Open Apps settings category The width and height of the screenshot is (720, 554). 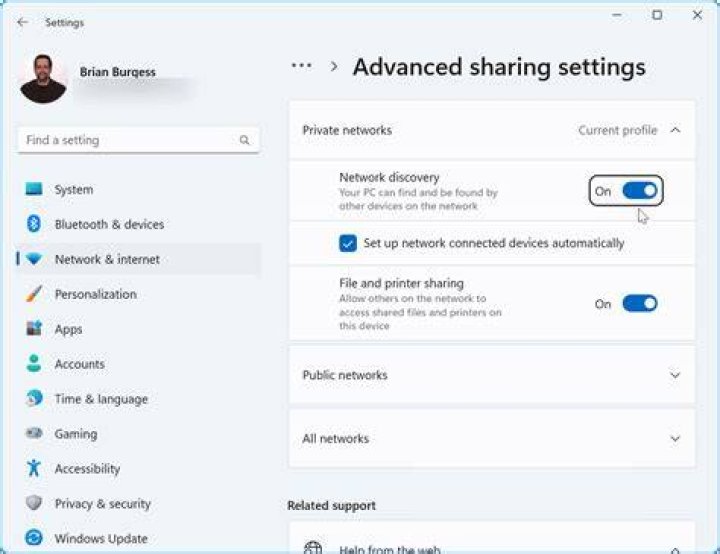pos(138,329)
